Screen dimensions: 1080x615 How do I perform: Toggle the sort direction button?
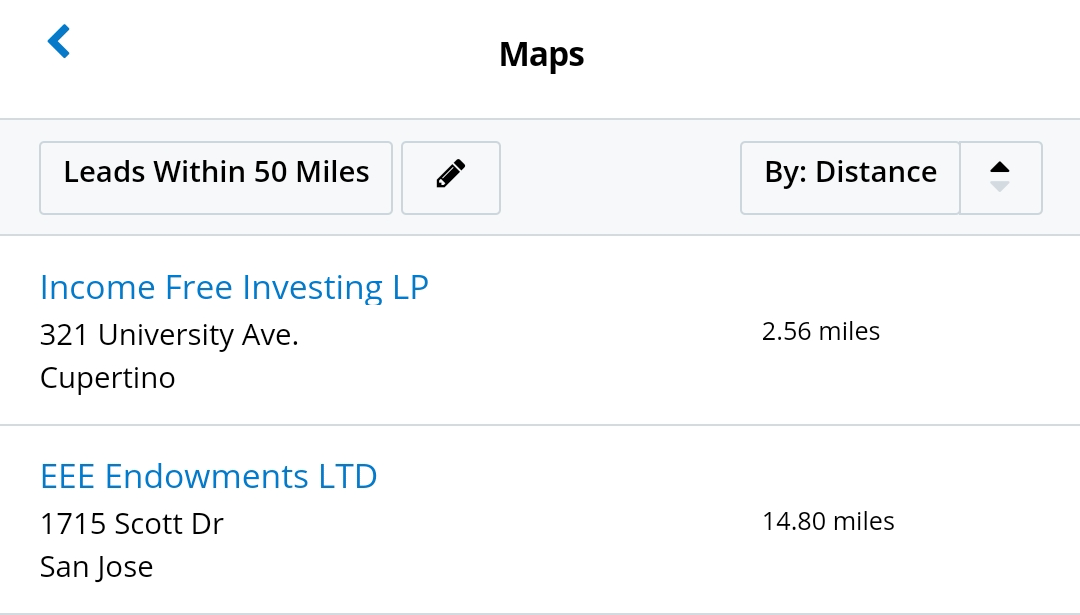point(1001,178)
